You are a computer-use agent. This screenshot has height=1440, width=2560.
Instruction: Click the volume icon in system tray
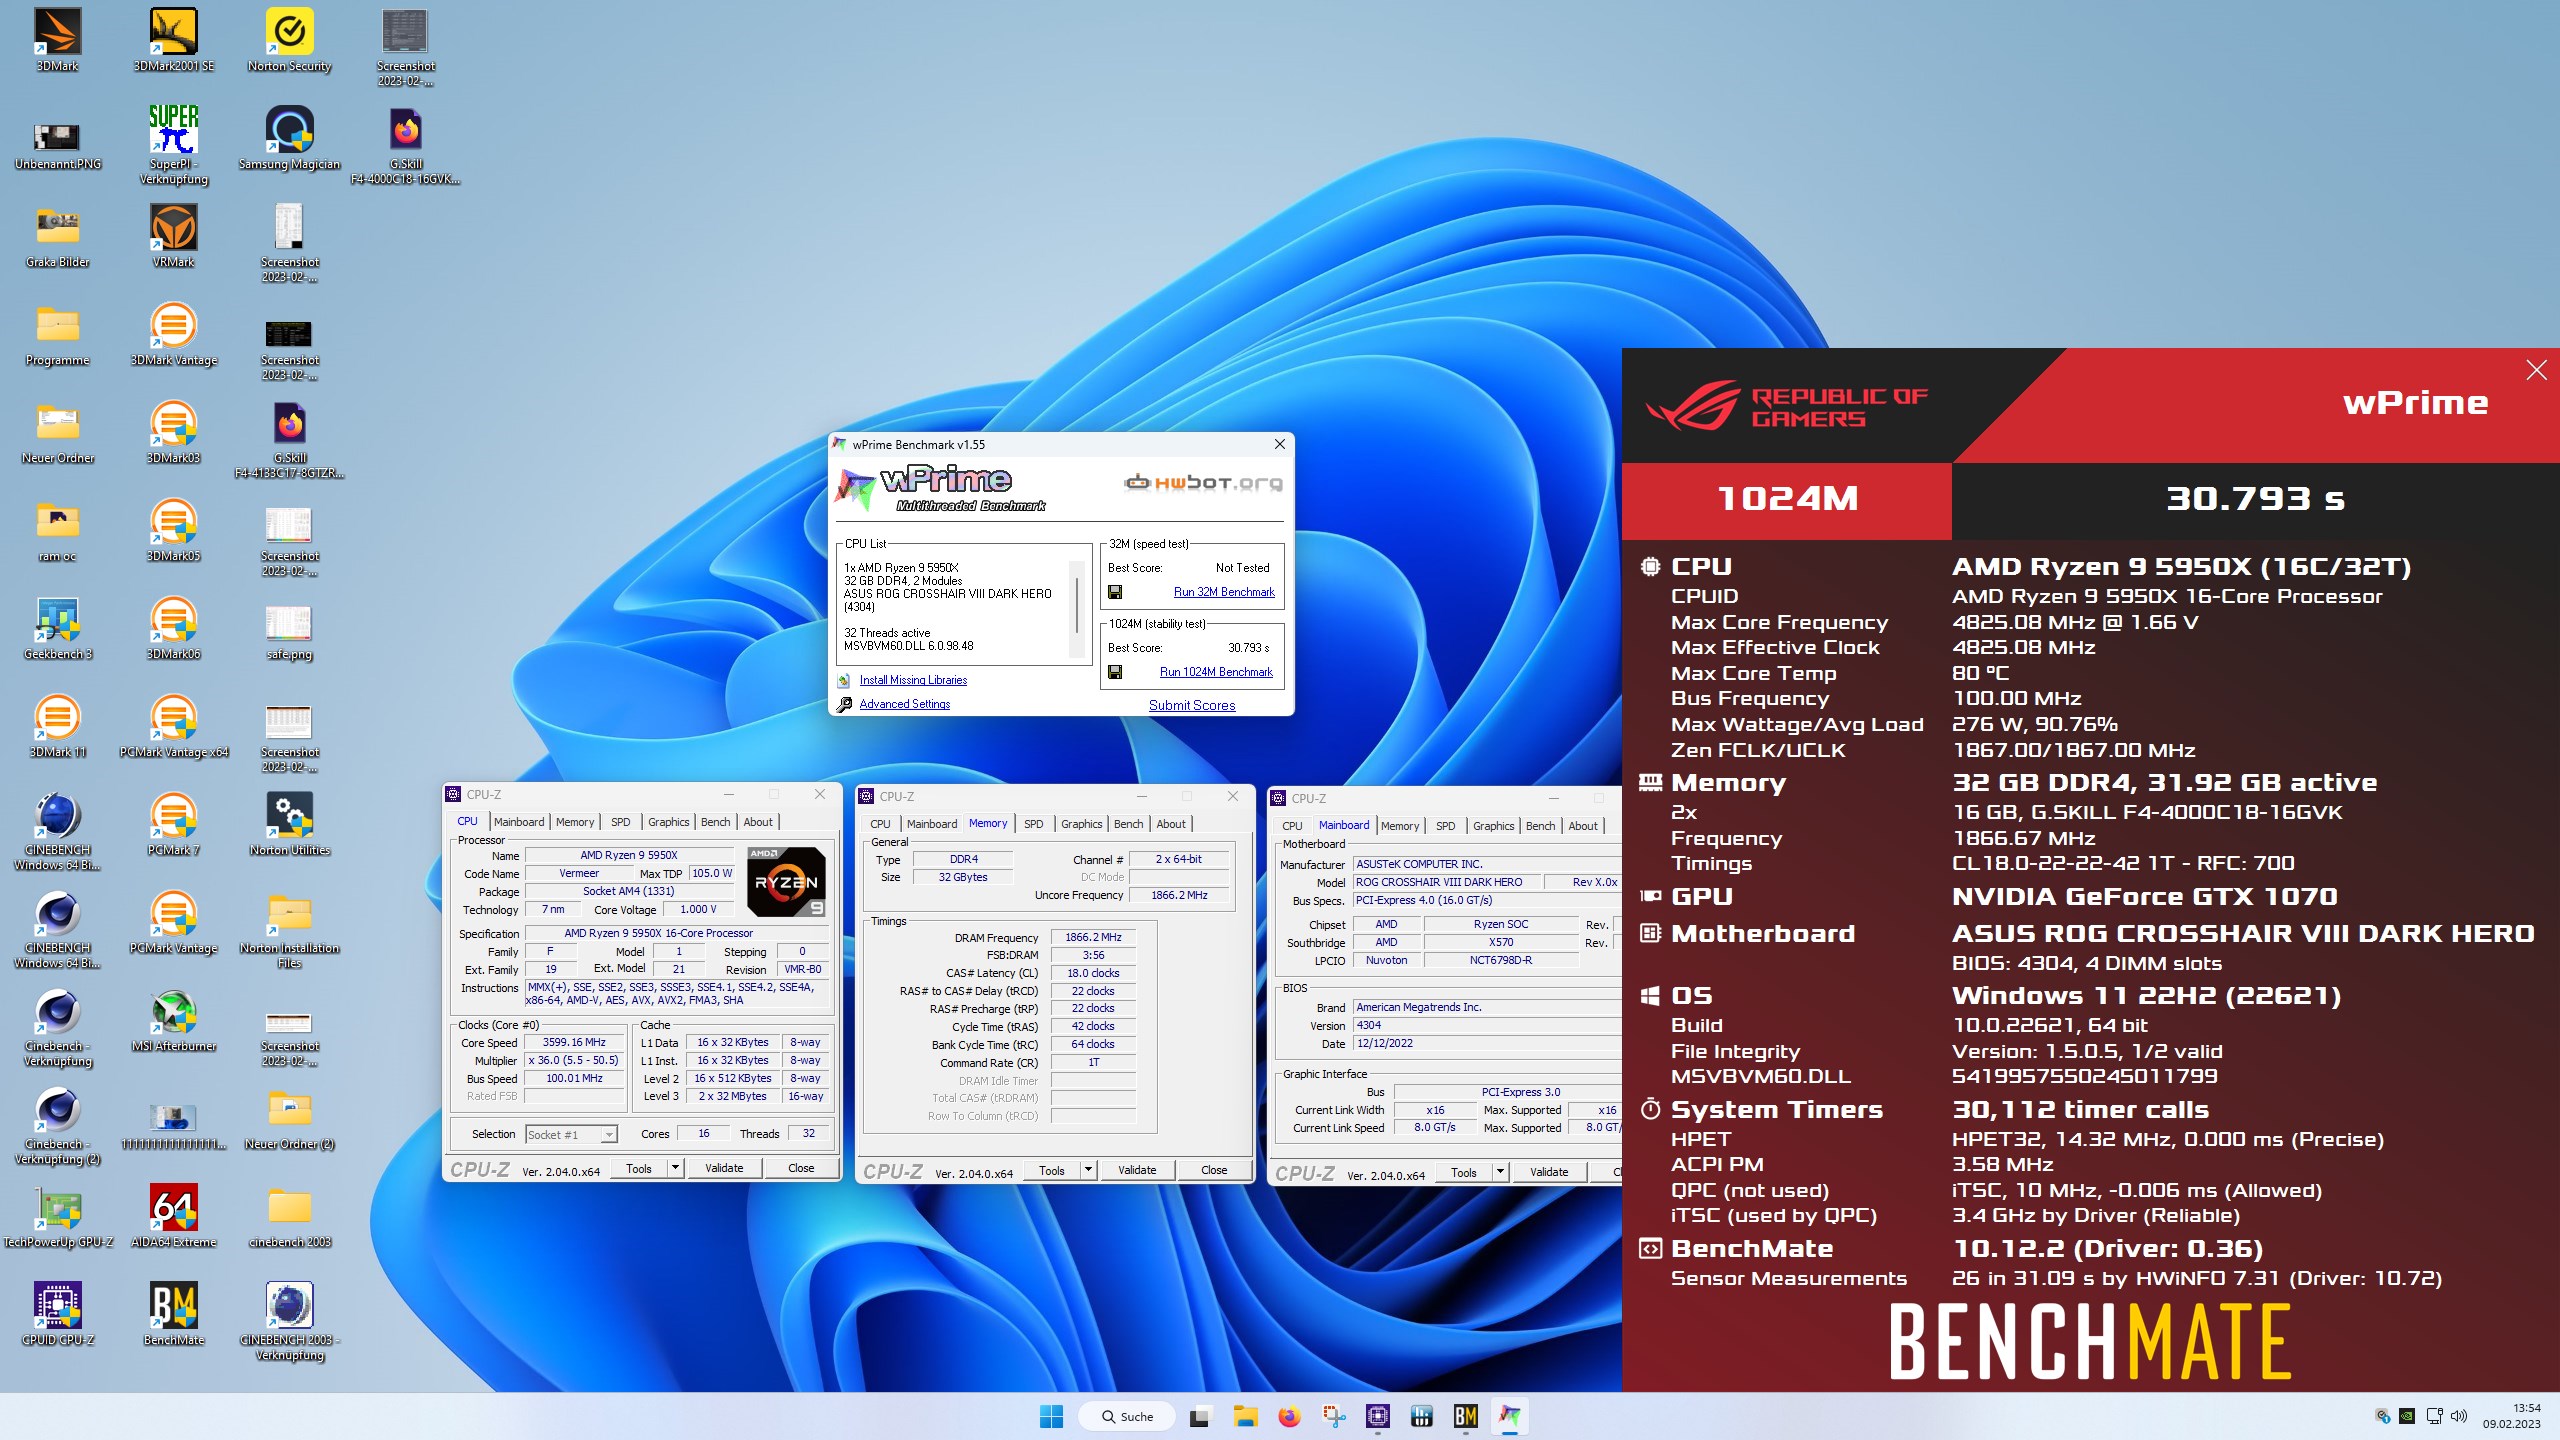2460,1416
